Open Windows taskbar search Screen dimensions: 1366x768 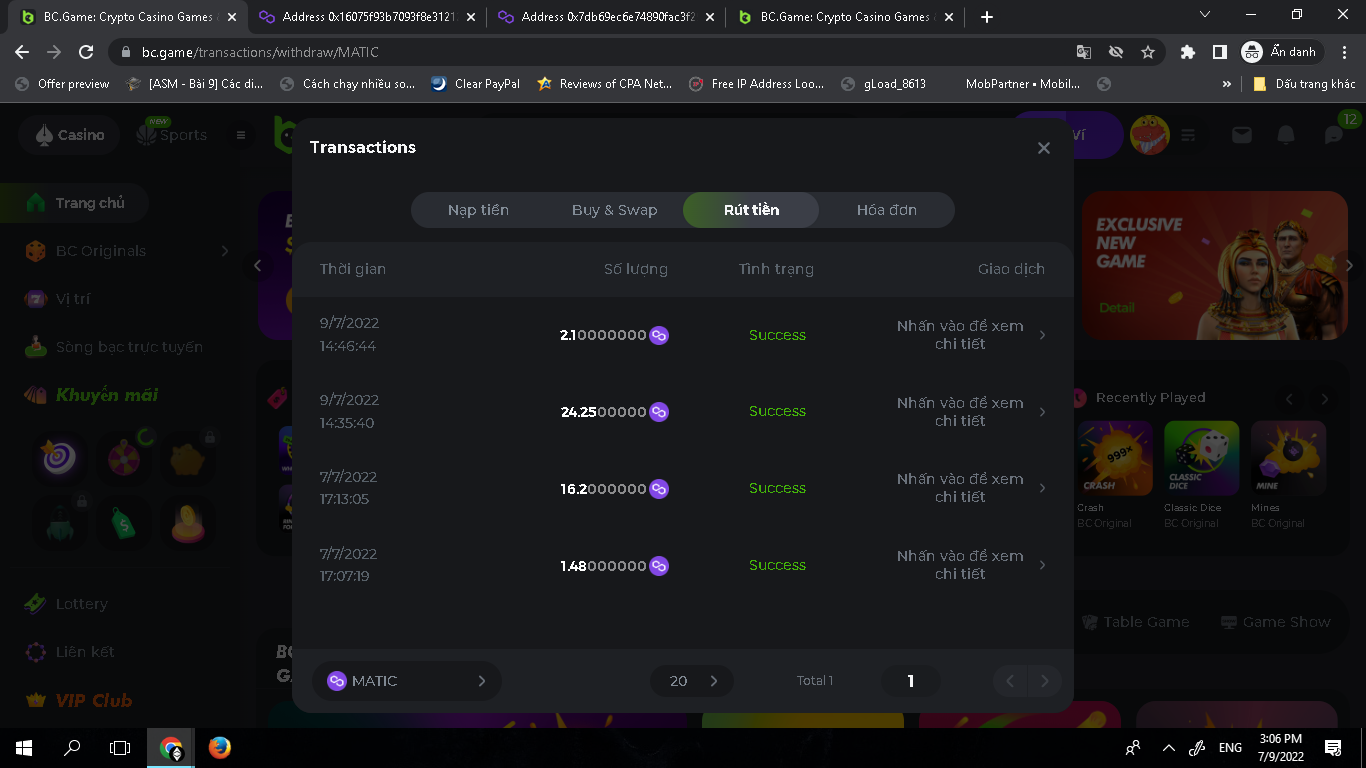[x=72, y=748]
